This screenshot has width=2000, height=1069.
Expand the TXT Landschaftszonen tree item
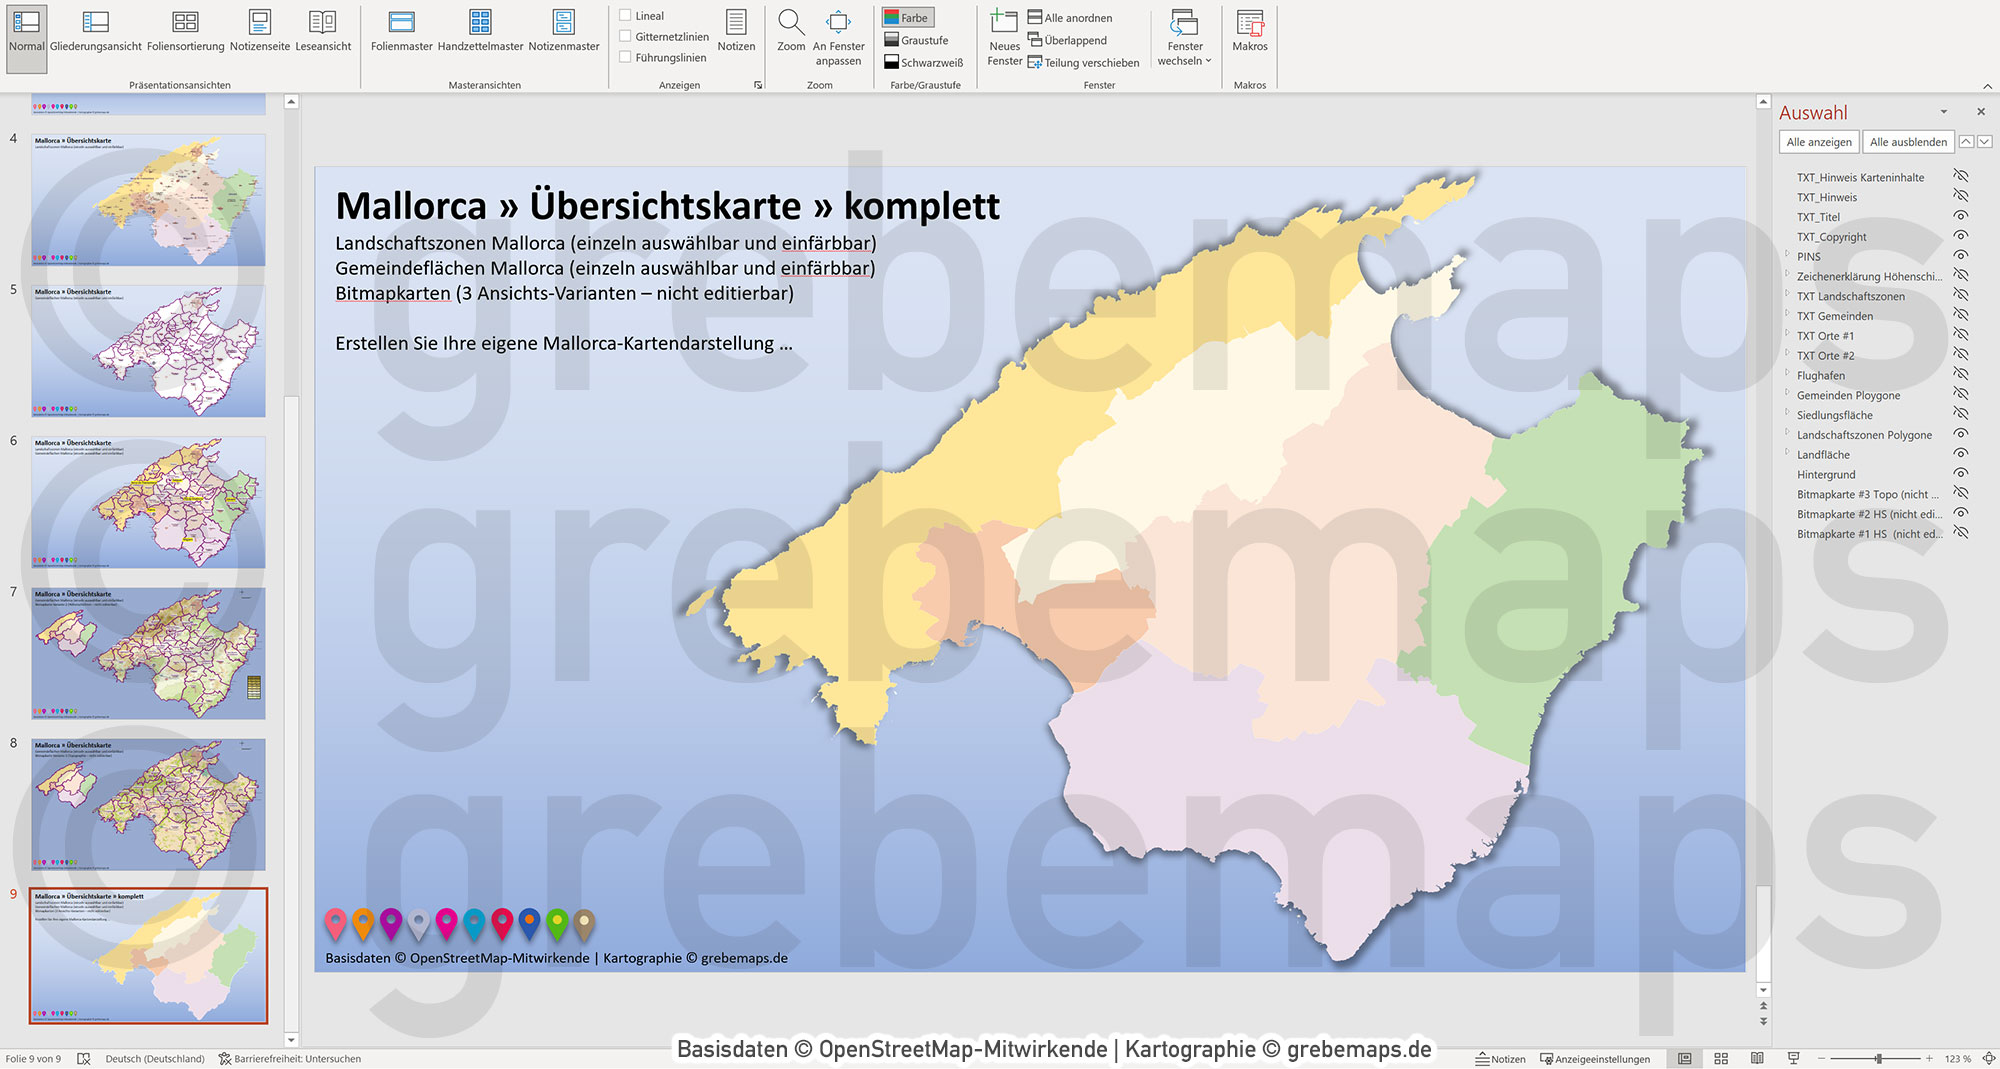pos(1787,296)
